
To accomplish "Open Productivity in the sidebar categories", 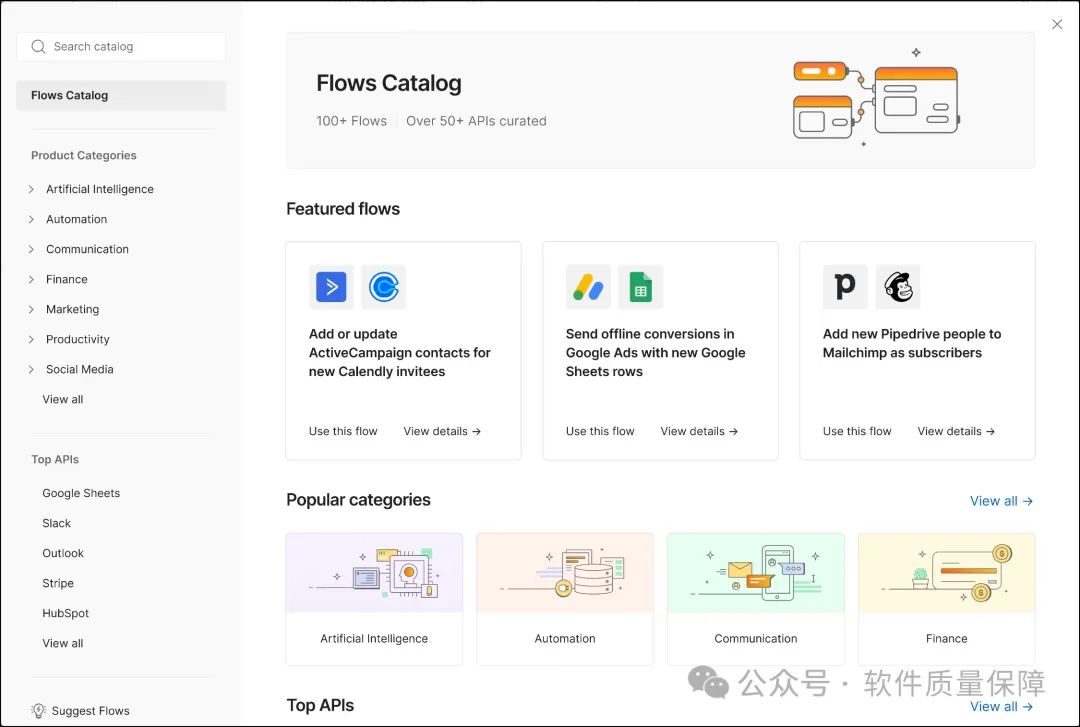I will pos(78,339).
